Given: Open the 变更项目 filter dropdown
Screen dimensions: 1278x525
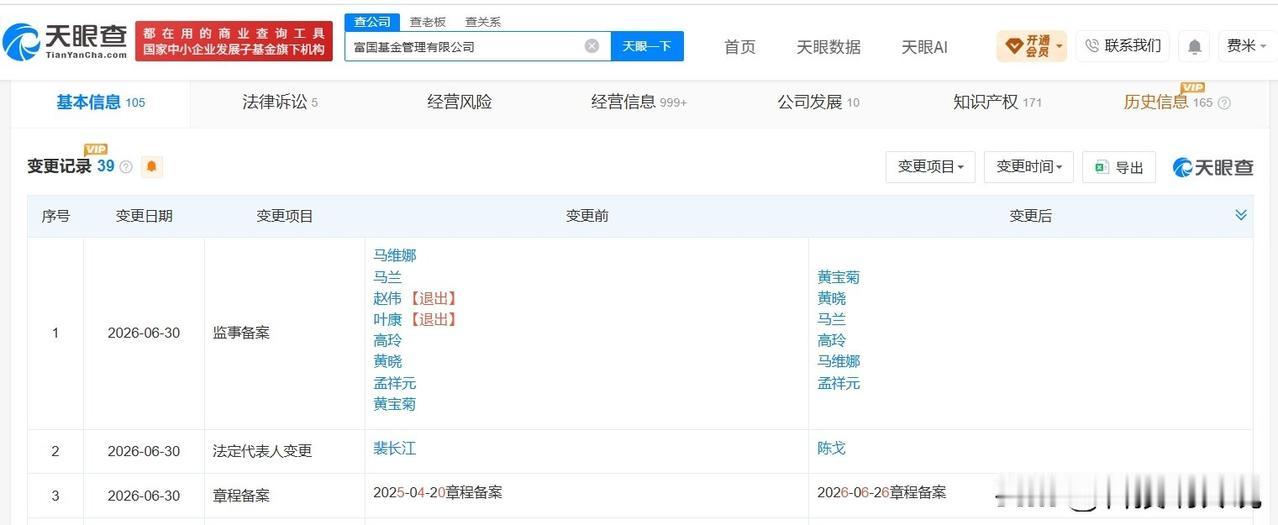Looking at the screenshot, I should coord(930,167).
